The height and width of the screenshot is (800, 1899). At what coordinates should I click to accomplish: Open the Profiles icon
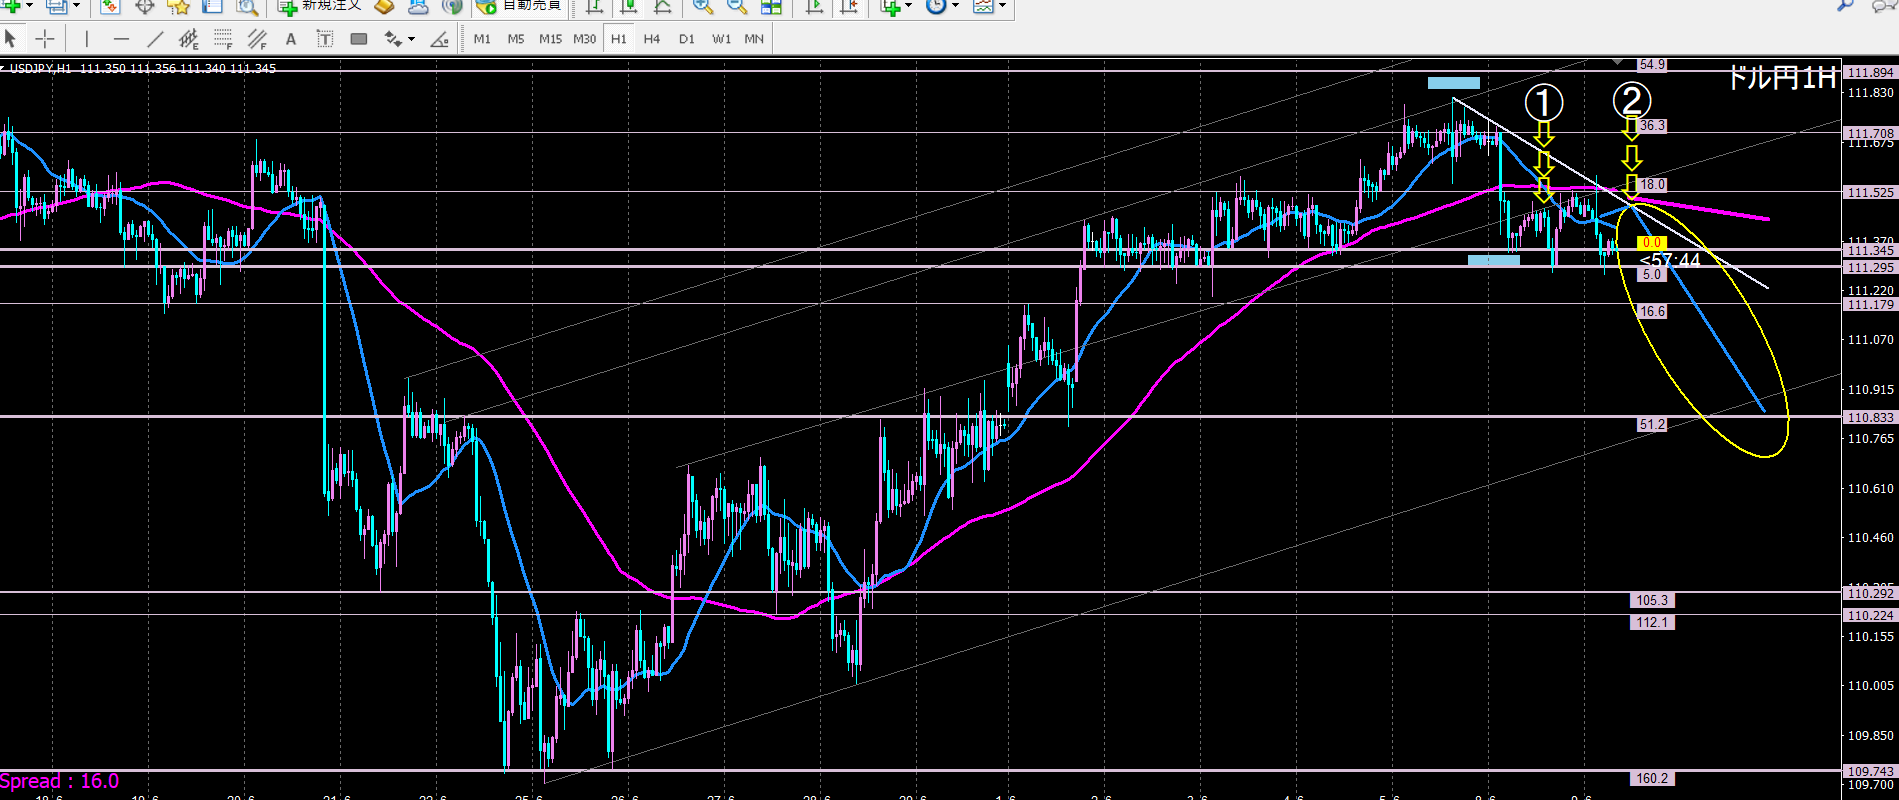(57, 6)
